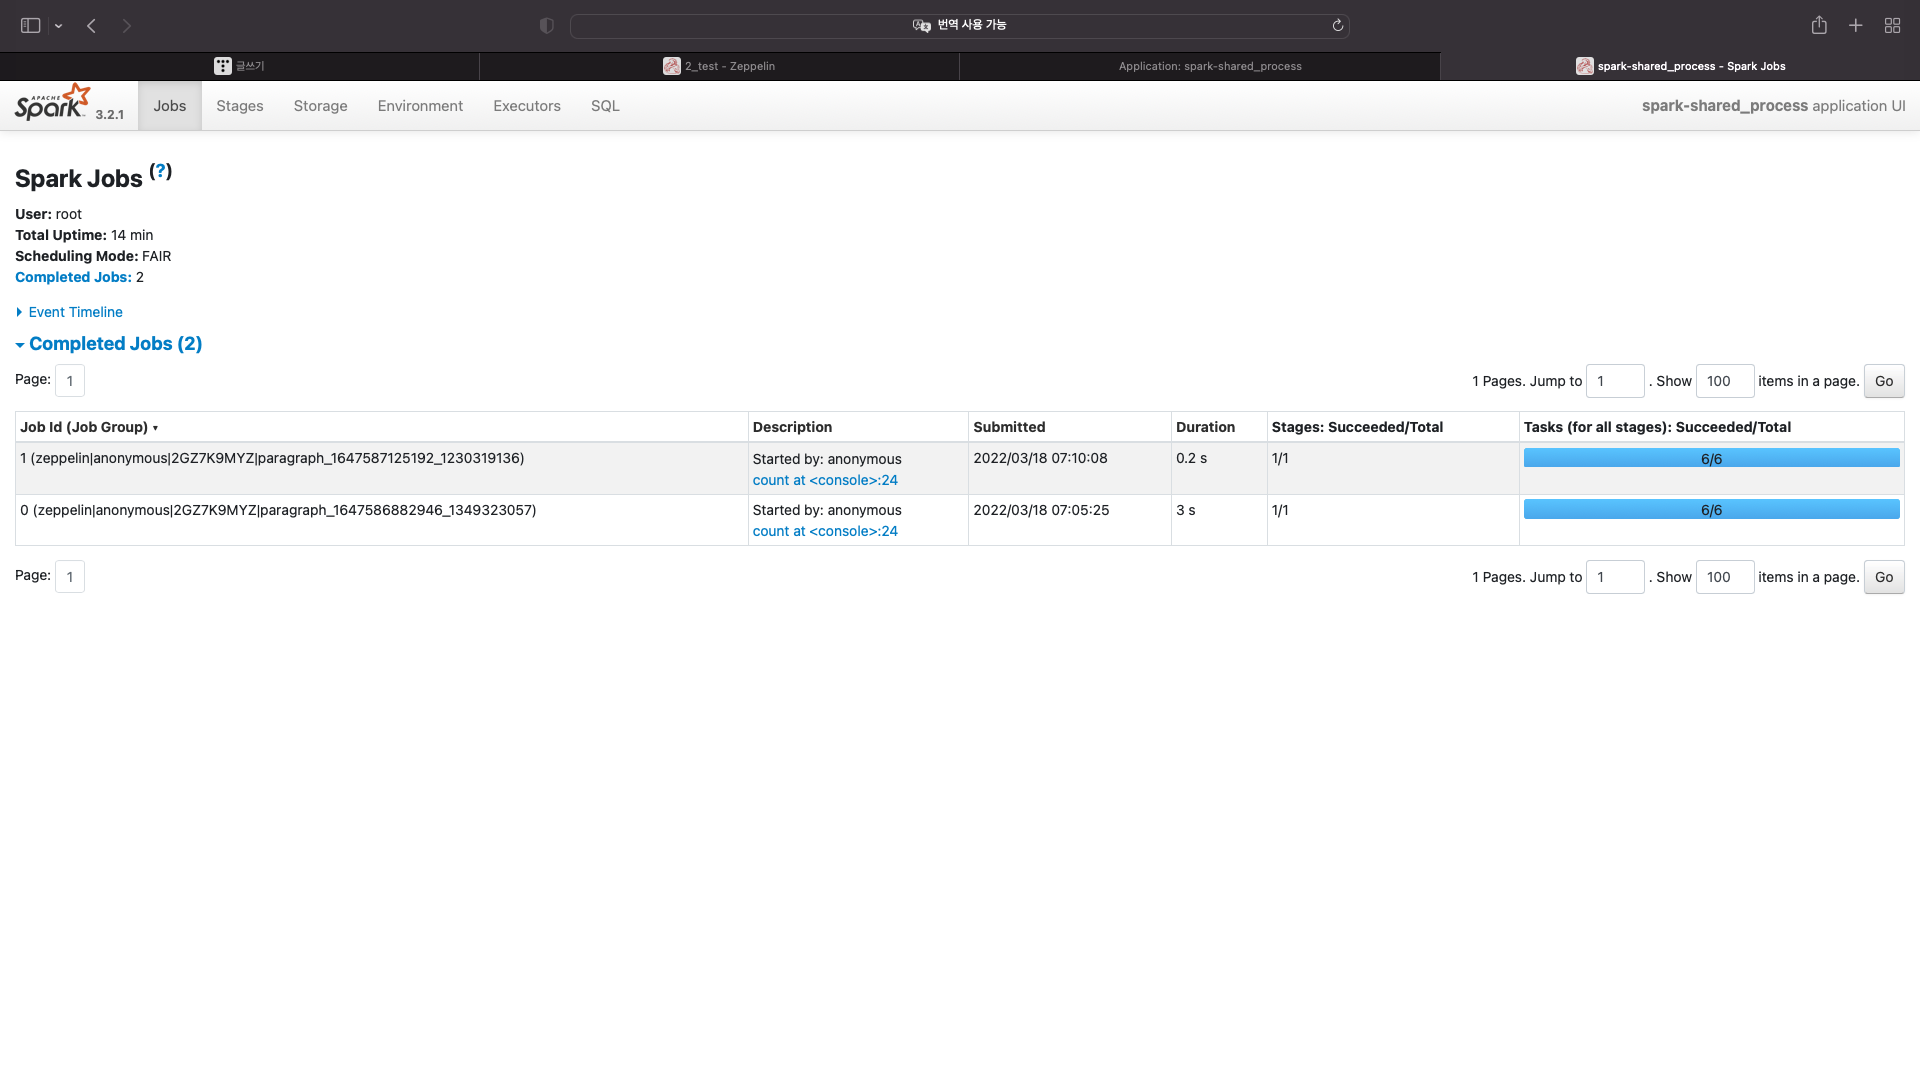Click the browser sidebar toggle icon
The width and height of the screenshot is (1920, 1080).
tap(30, 26)
